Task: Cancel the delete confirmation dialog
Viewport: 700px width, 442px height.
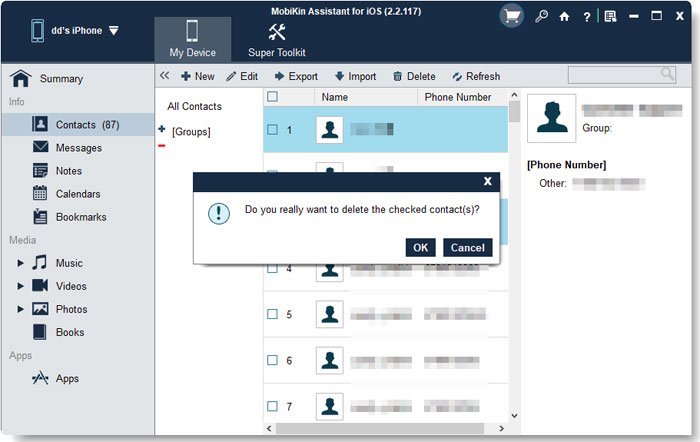Action: pyautogui.click(x=467, y=248)
